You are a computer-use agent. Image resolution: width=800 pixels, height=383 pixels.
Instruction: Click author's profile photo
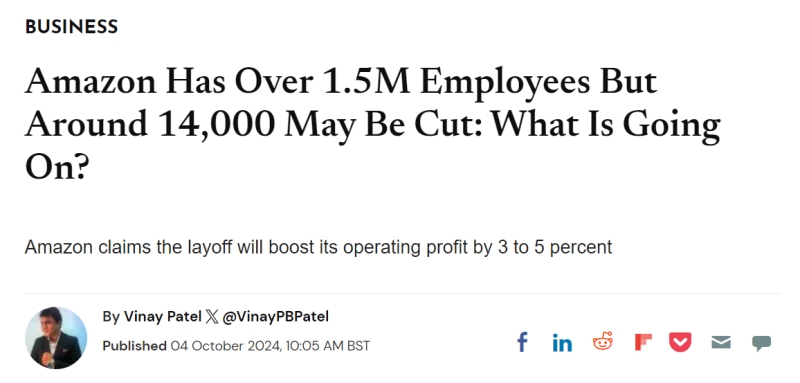pyautogui.click(x=56, y=338)
